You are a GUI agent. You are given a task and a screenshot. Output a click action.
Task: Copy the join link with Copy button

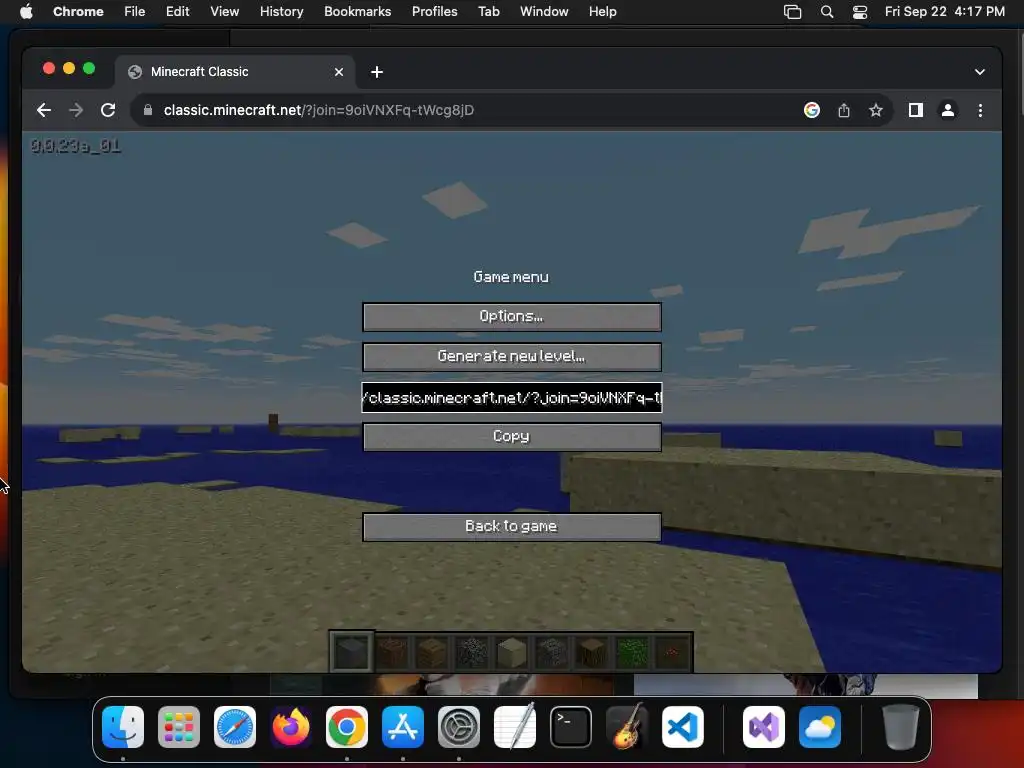coord(512,437)
